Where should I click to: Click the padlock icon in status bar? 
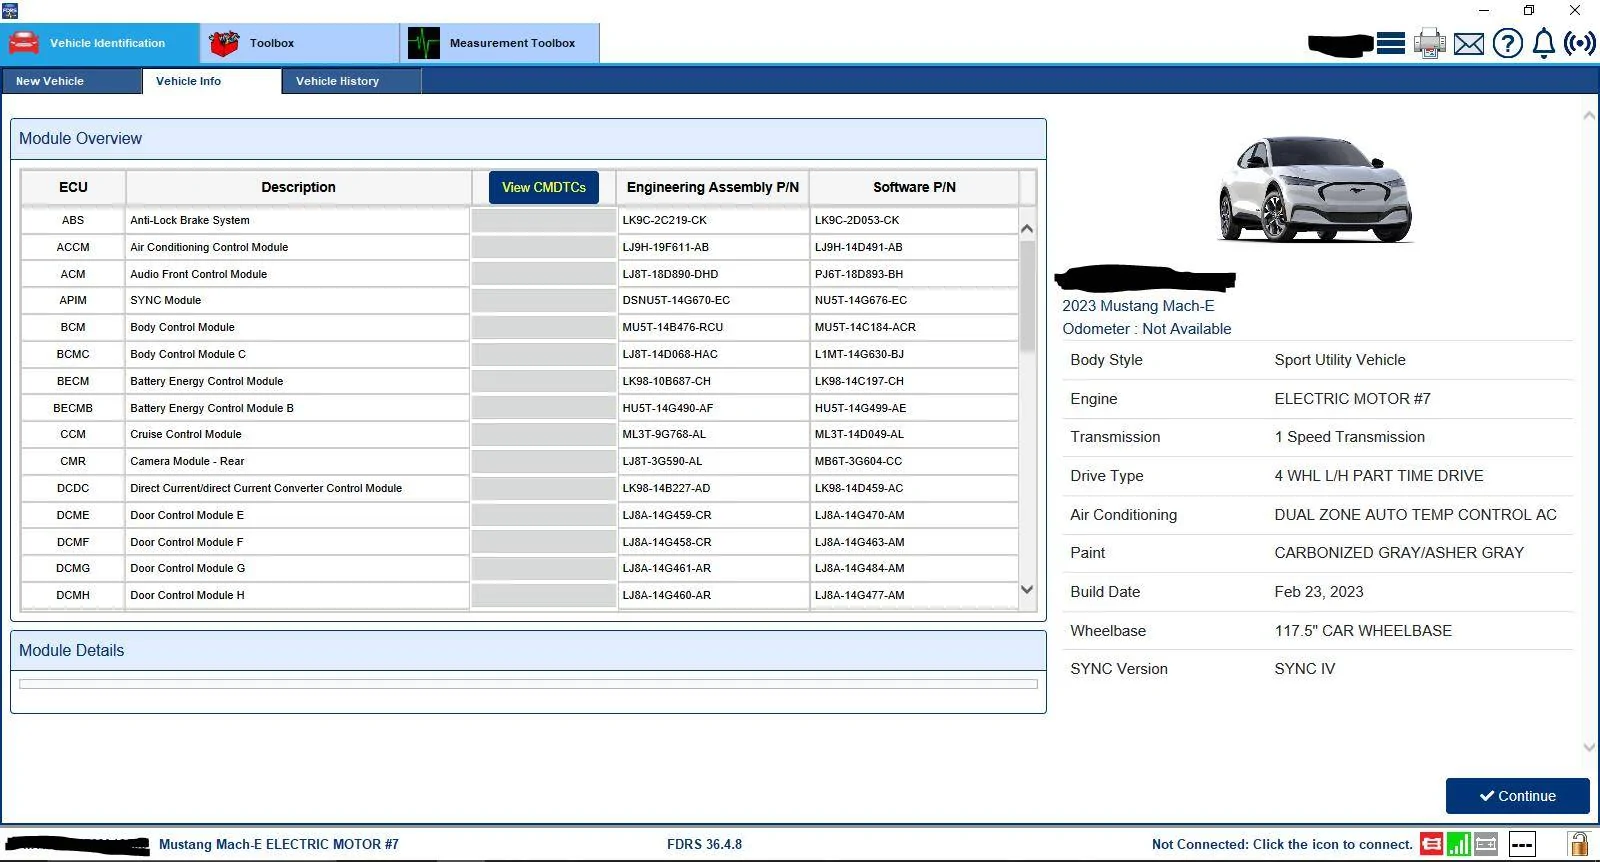(x=1579, y=844)
